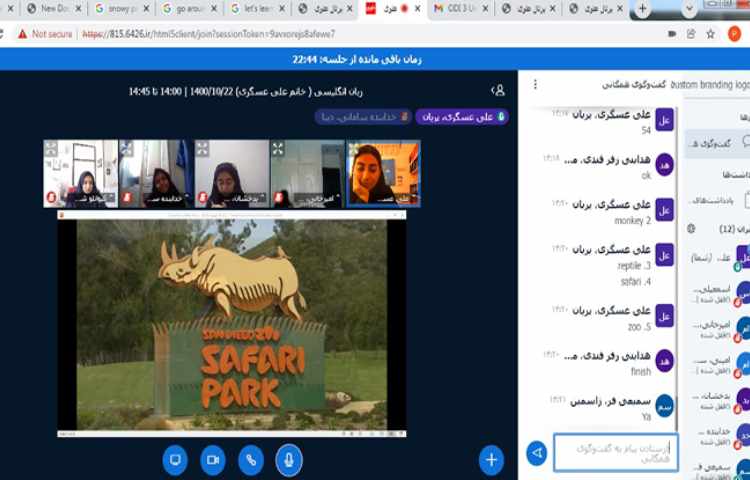This screenshot has height=480, width=750.
Task: Switch to the 'New Do...' browser tab
Action: [54, 9]
